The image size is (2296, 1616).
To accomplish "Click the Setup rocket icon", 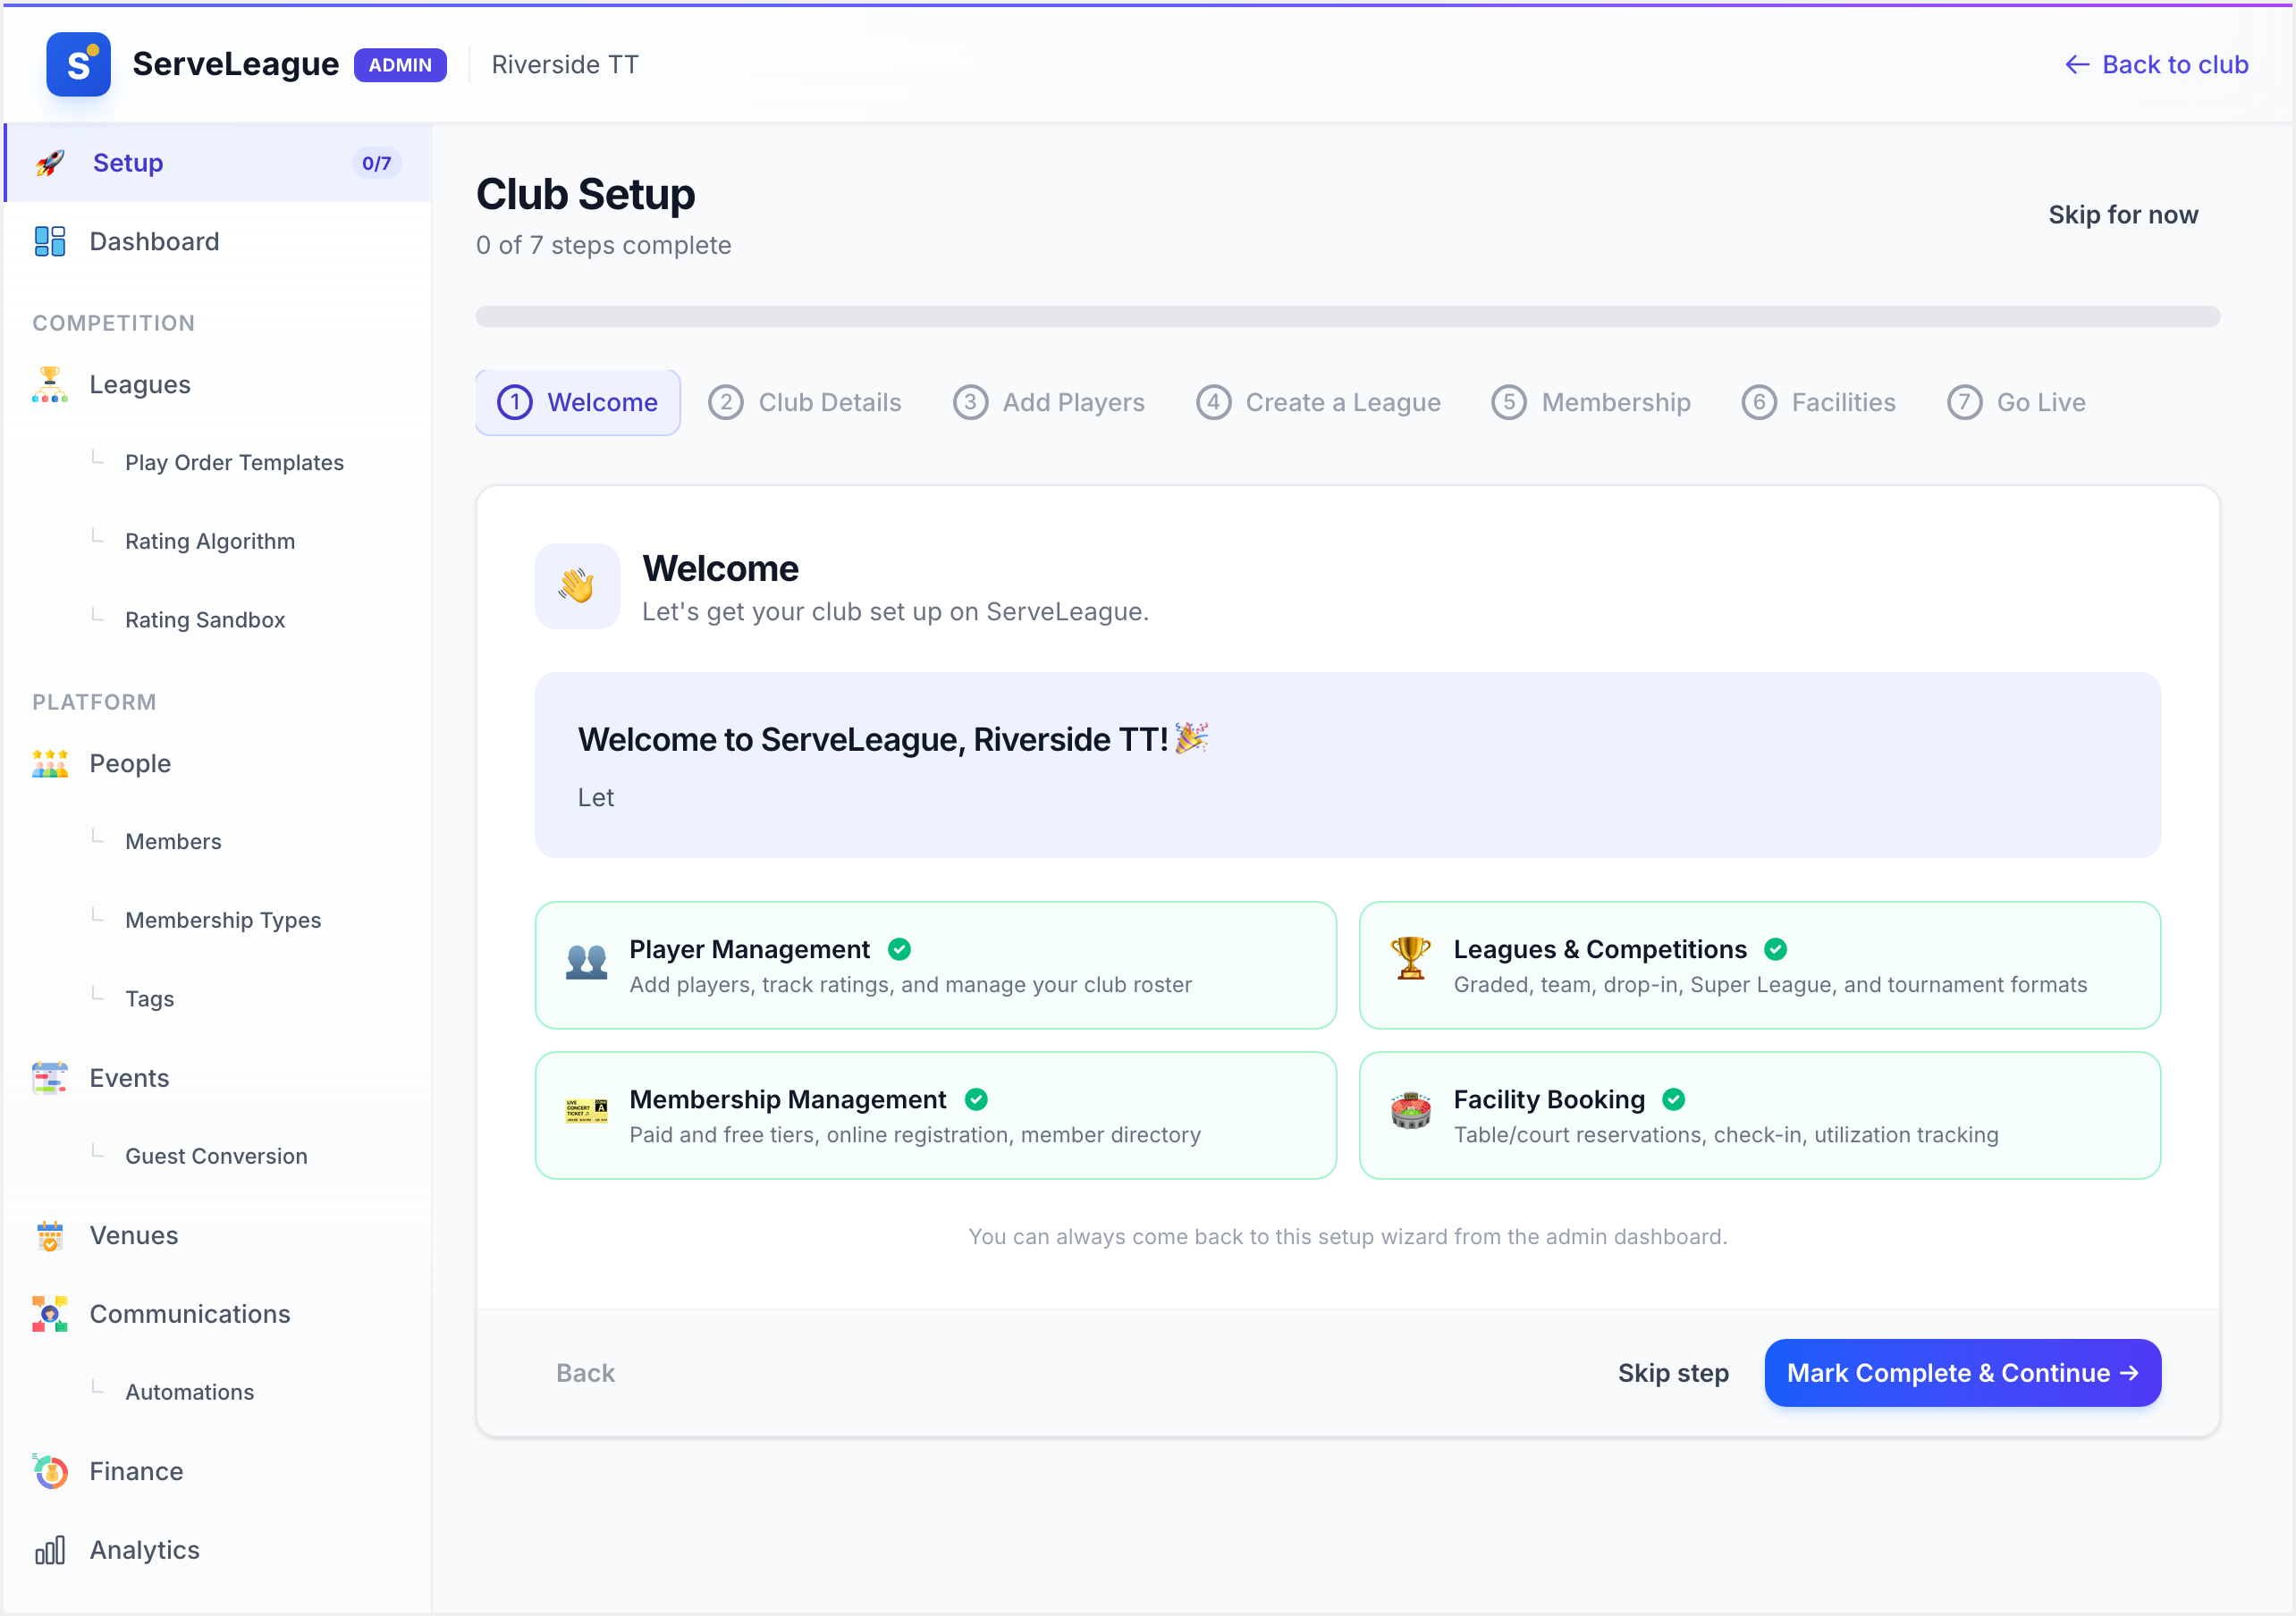I will click(x=50, y=163).
